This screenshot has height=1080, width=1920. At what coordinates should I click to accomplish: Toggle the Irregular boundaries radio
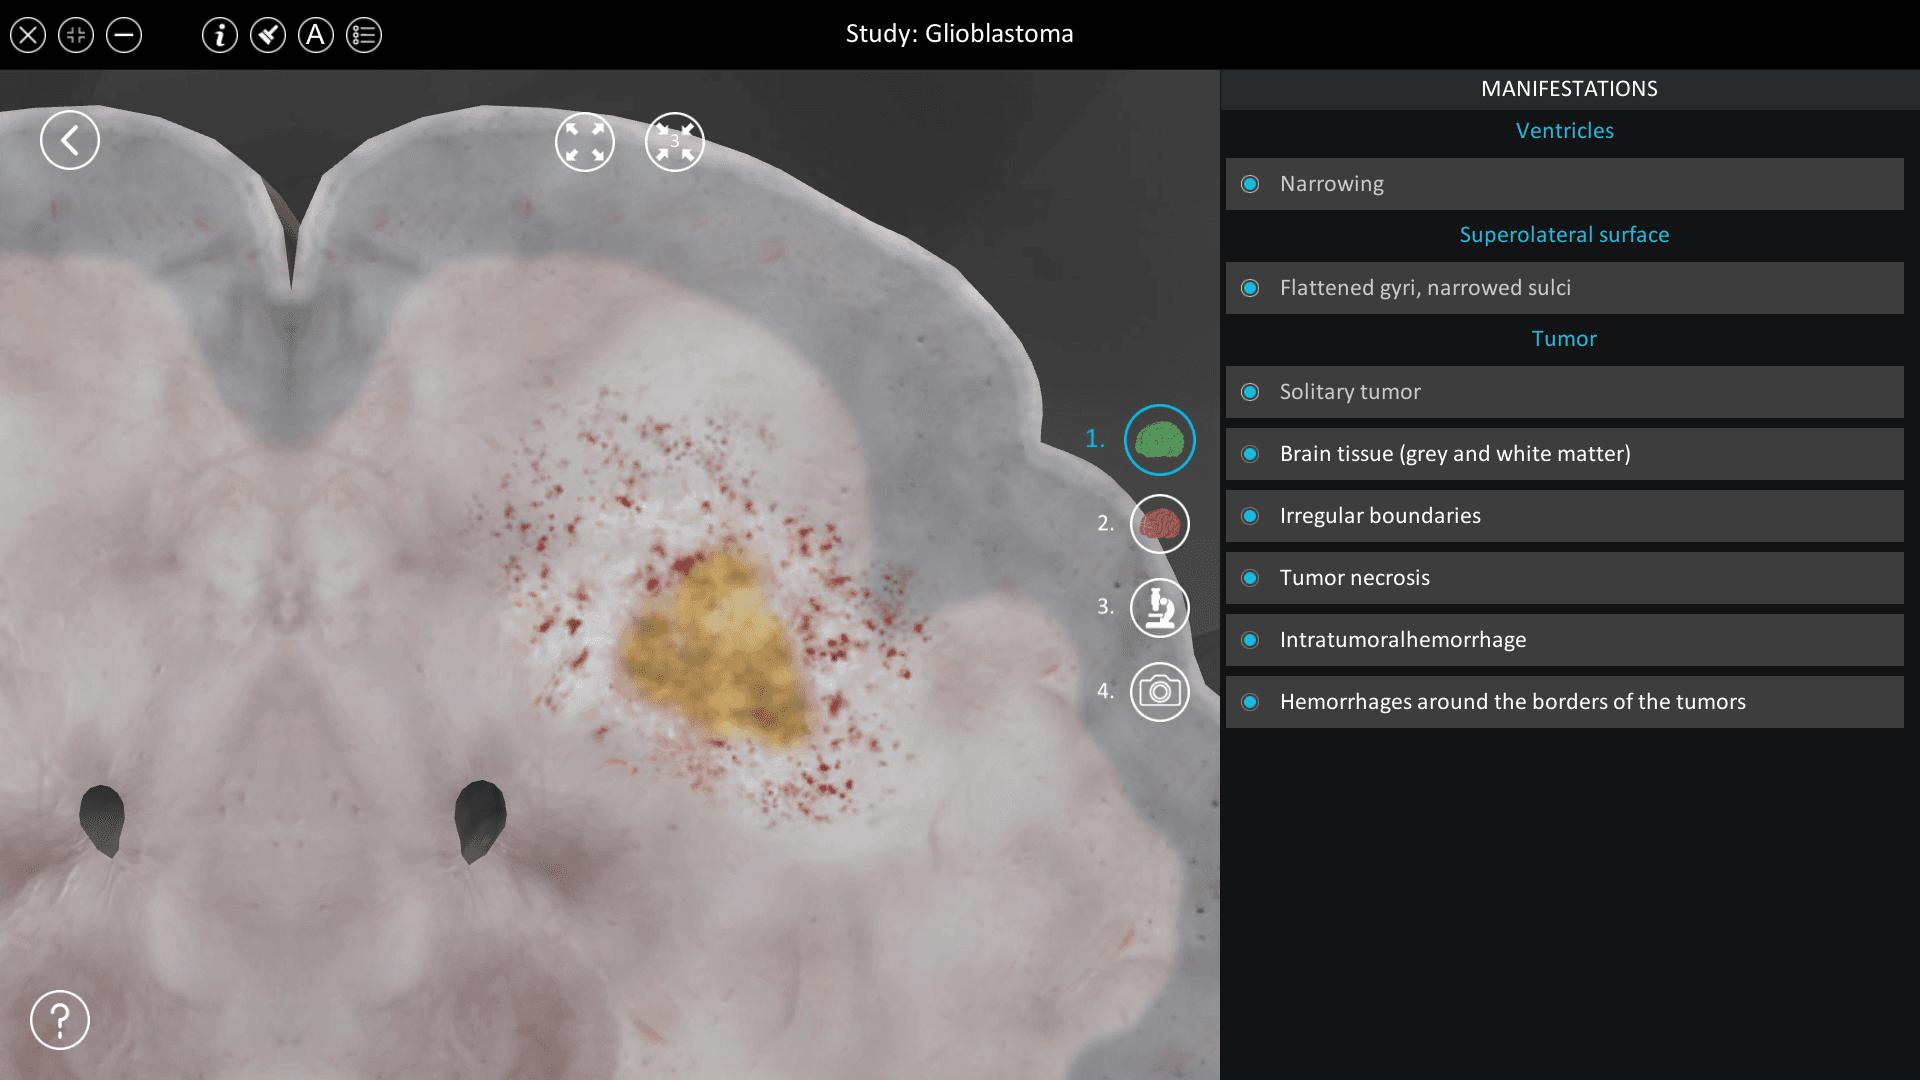click(1250, 516)
